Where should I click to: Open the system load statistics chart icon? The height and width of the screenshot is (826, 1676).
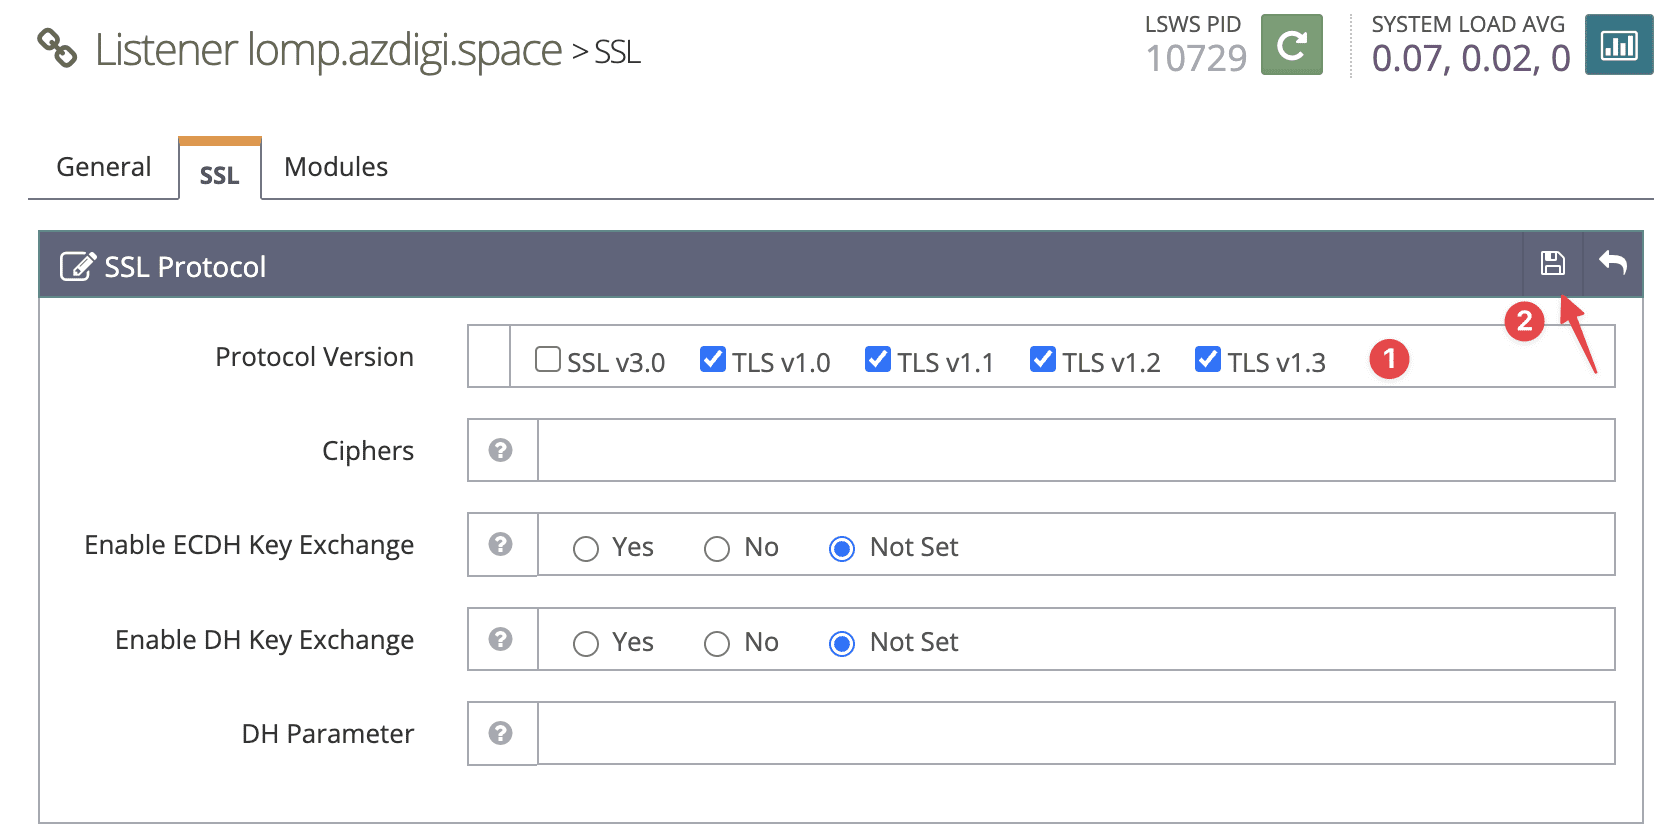[x=1618, y=45]
